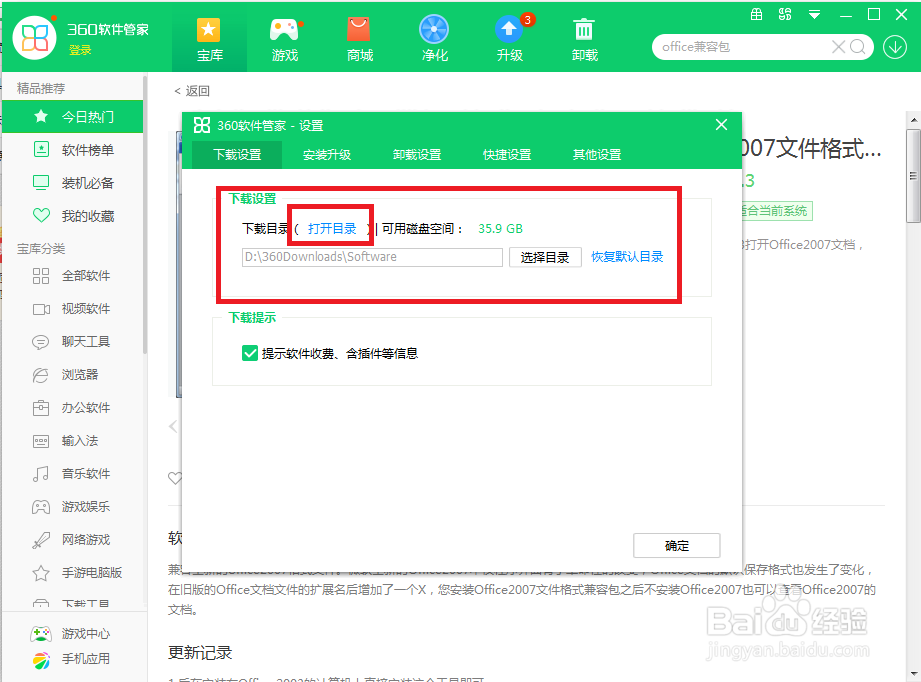Open the 升级 upgrade section
This screenshot has width=921, height=682.
[x=510, y=40]
